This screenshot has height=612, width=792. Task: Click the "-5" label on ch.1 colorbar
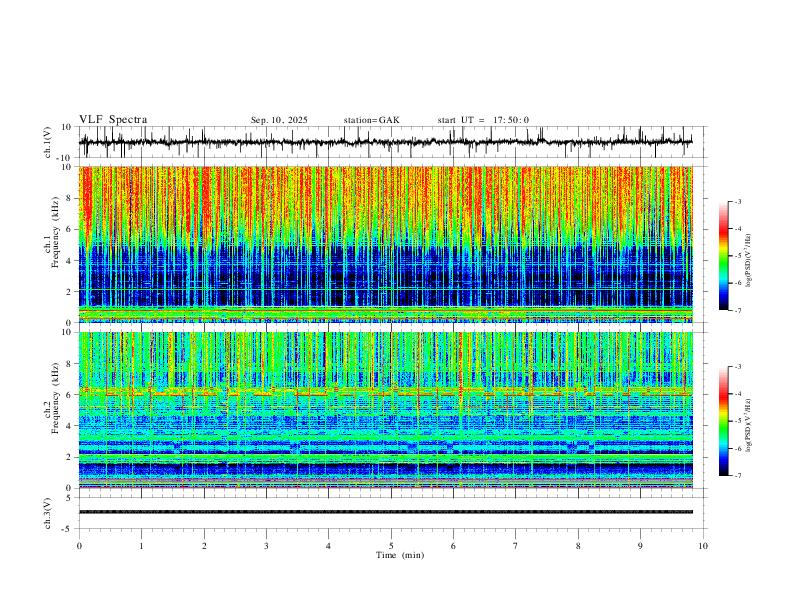click(x=738, y=256)
